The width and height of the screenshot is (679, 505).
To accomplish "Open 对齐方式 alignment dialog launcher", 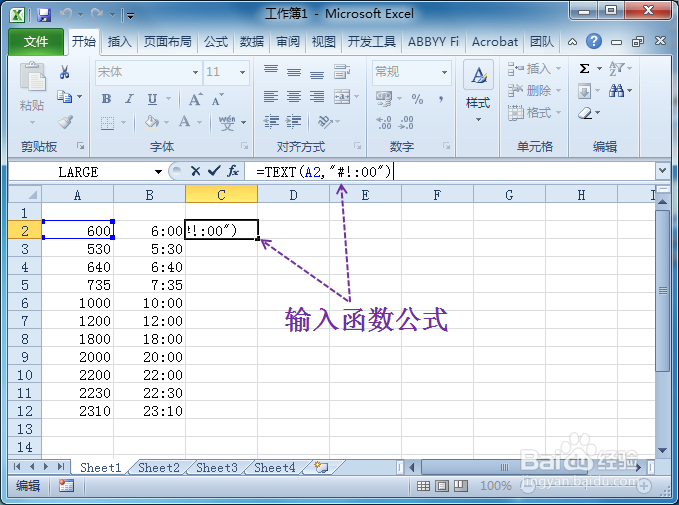I will pos(358,146).
